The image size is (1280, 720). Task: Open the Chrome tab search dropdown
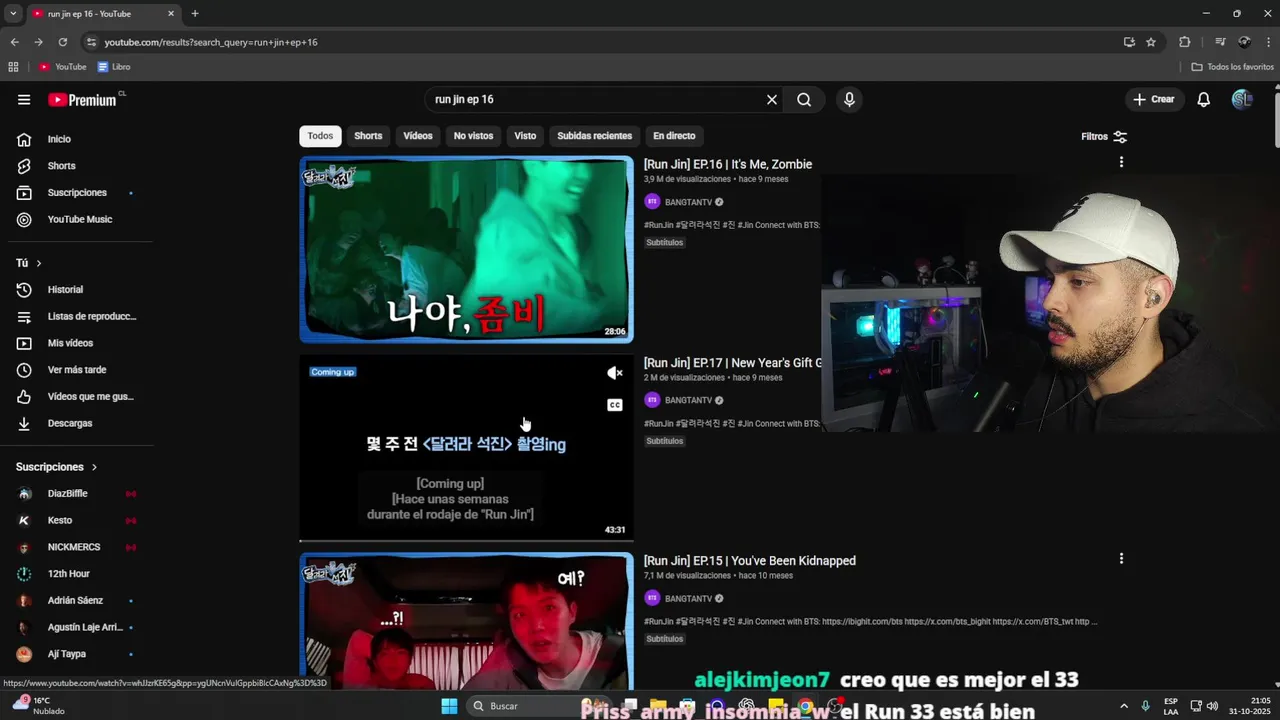pyautogui.click(x=13, y=14)
